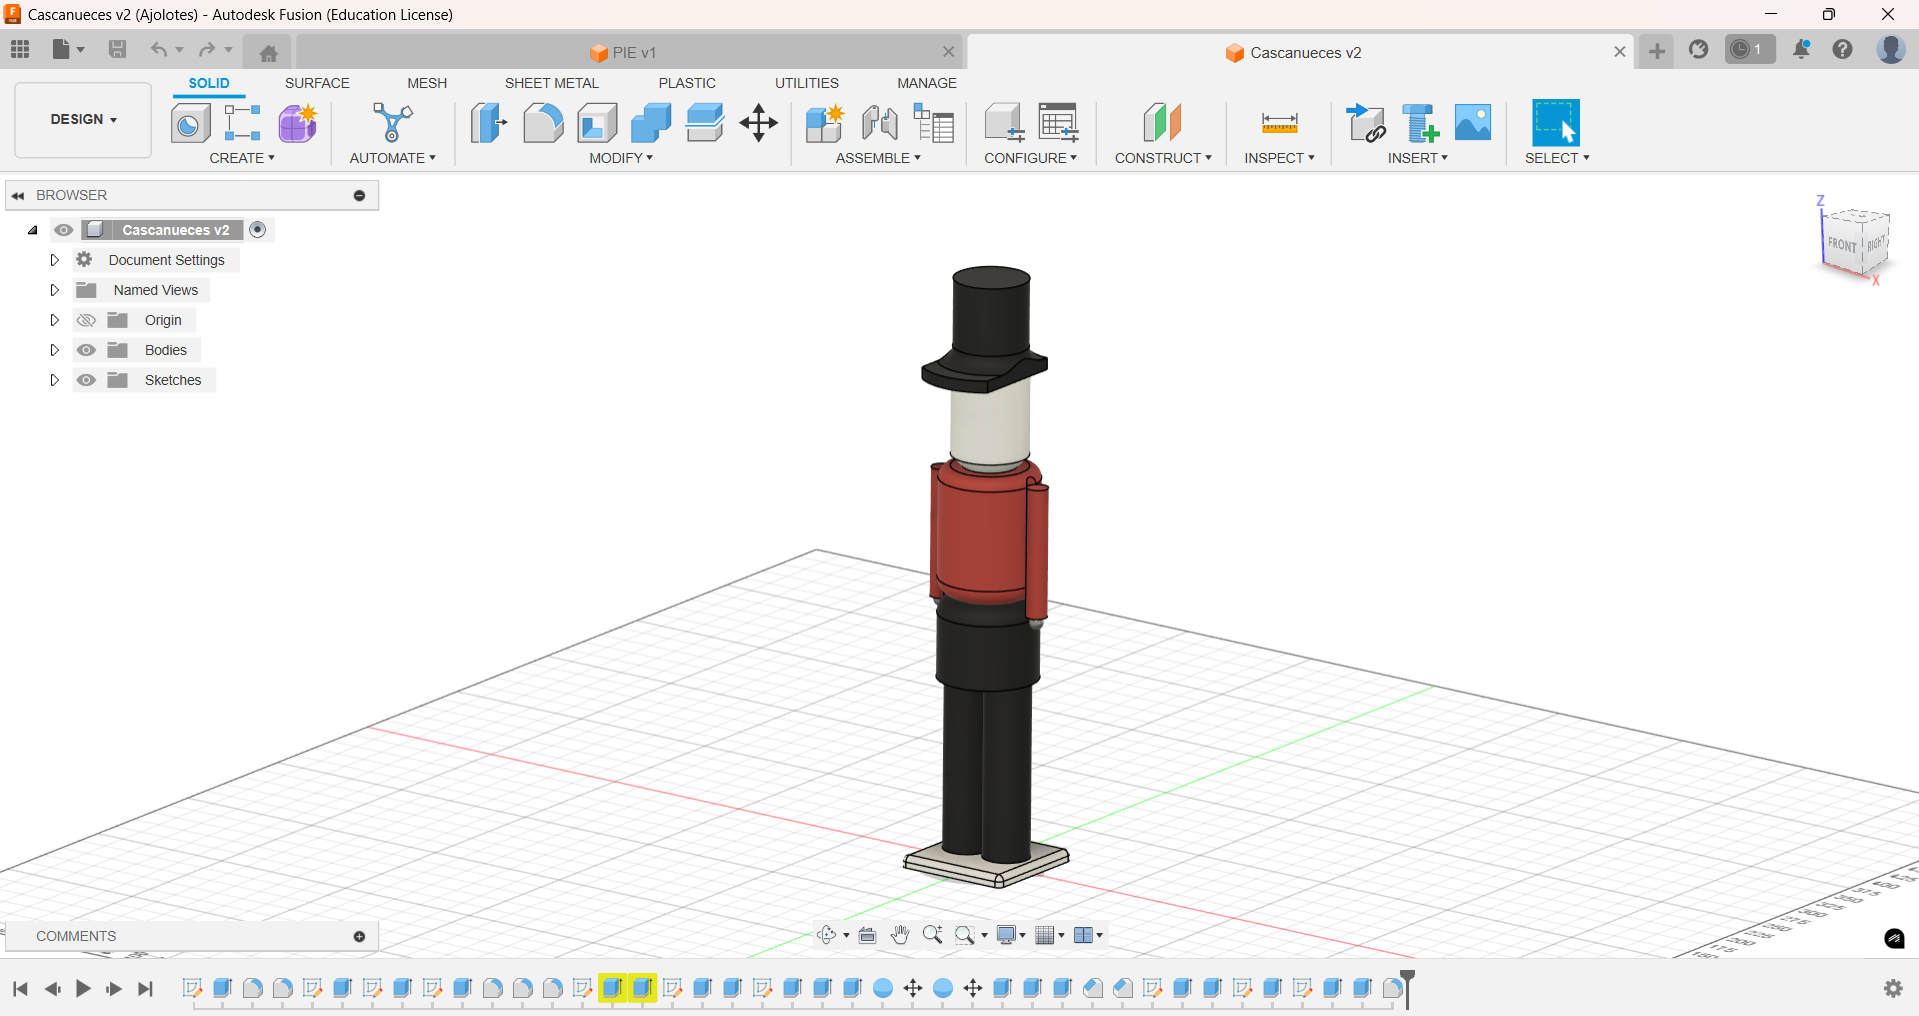Play the timeline animation
1919x1016 pixels.
pyautogui.click(x=83, y=989)
